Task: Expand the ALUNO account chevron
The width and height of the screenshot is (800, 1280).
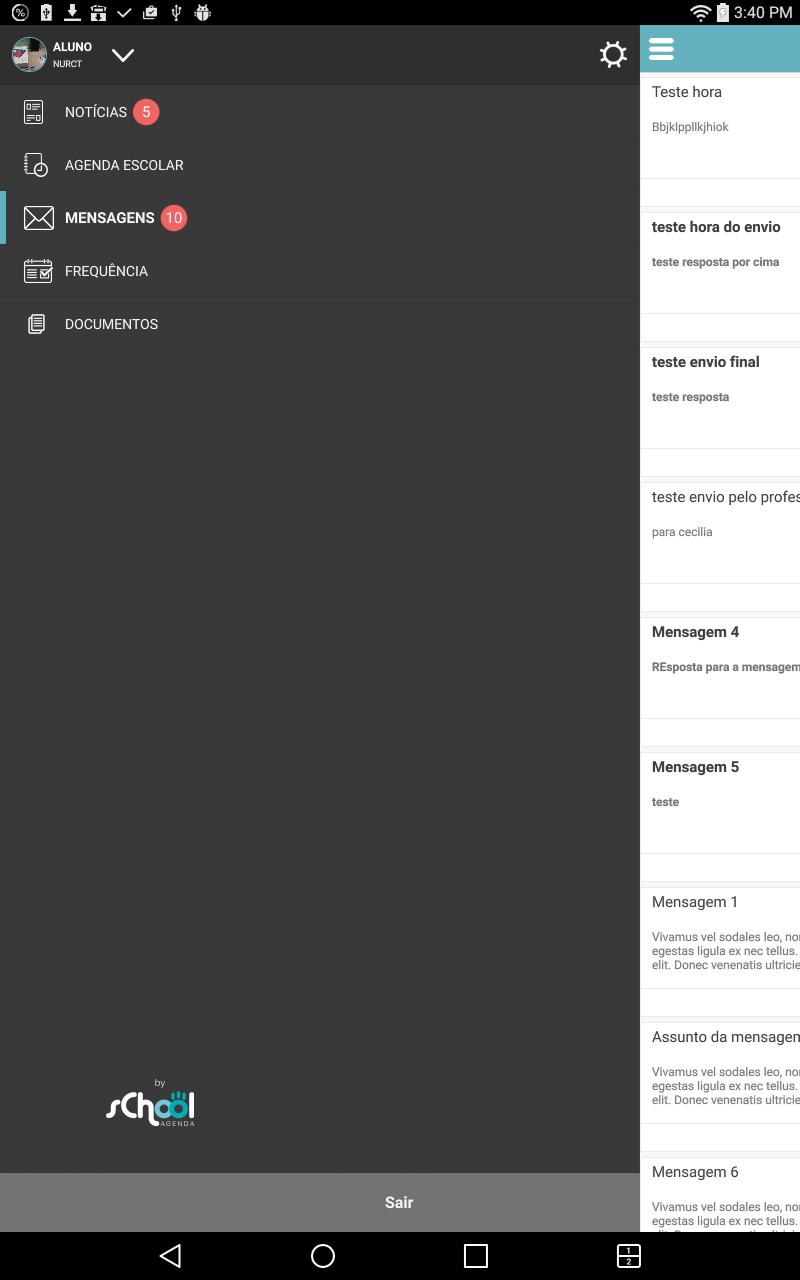Action: click(x=123, y=55)
